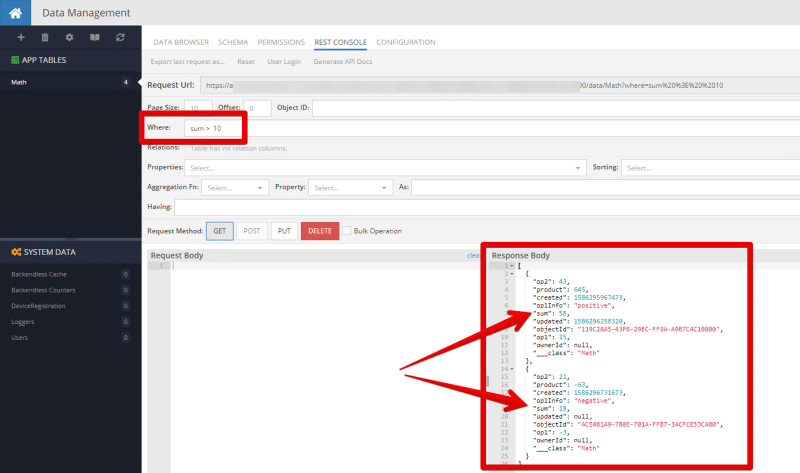The image size is (800, 473).
Task: Click the trash icon to delete table
Action: point(46,37)
